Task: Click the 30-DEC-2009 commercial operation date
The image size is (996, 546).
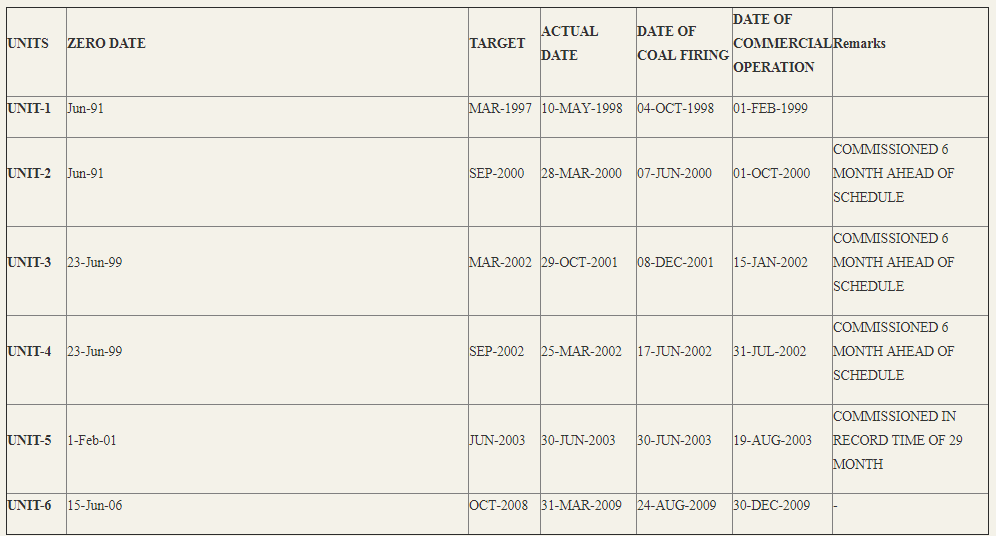Action: click(x=772, y=505)
